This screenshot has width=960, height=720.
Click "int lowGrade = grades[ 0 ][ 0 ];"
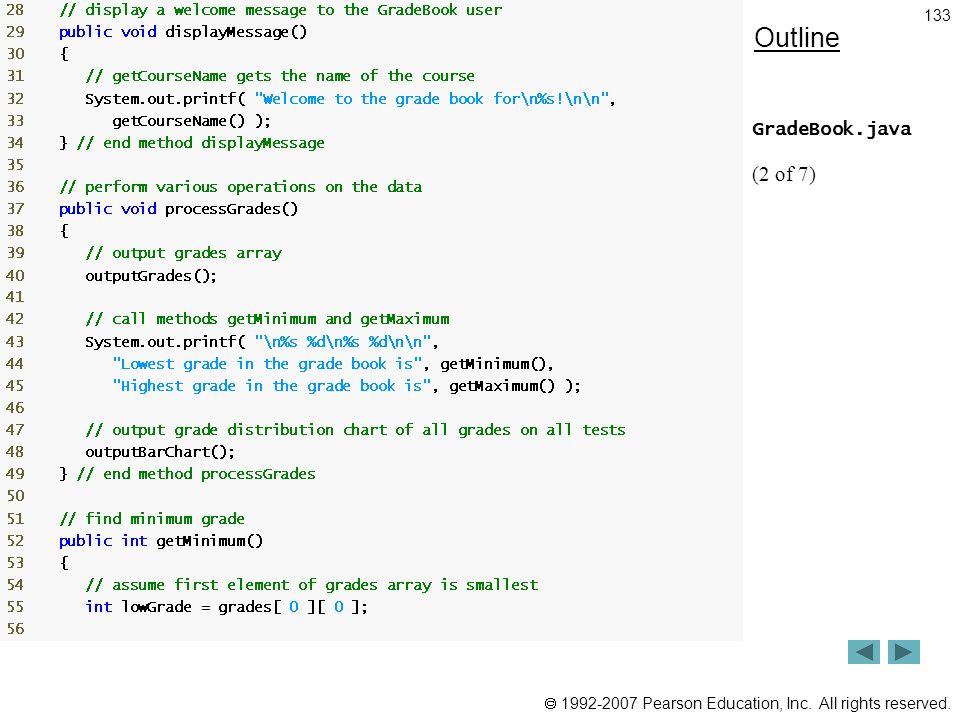pos(227,607)
